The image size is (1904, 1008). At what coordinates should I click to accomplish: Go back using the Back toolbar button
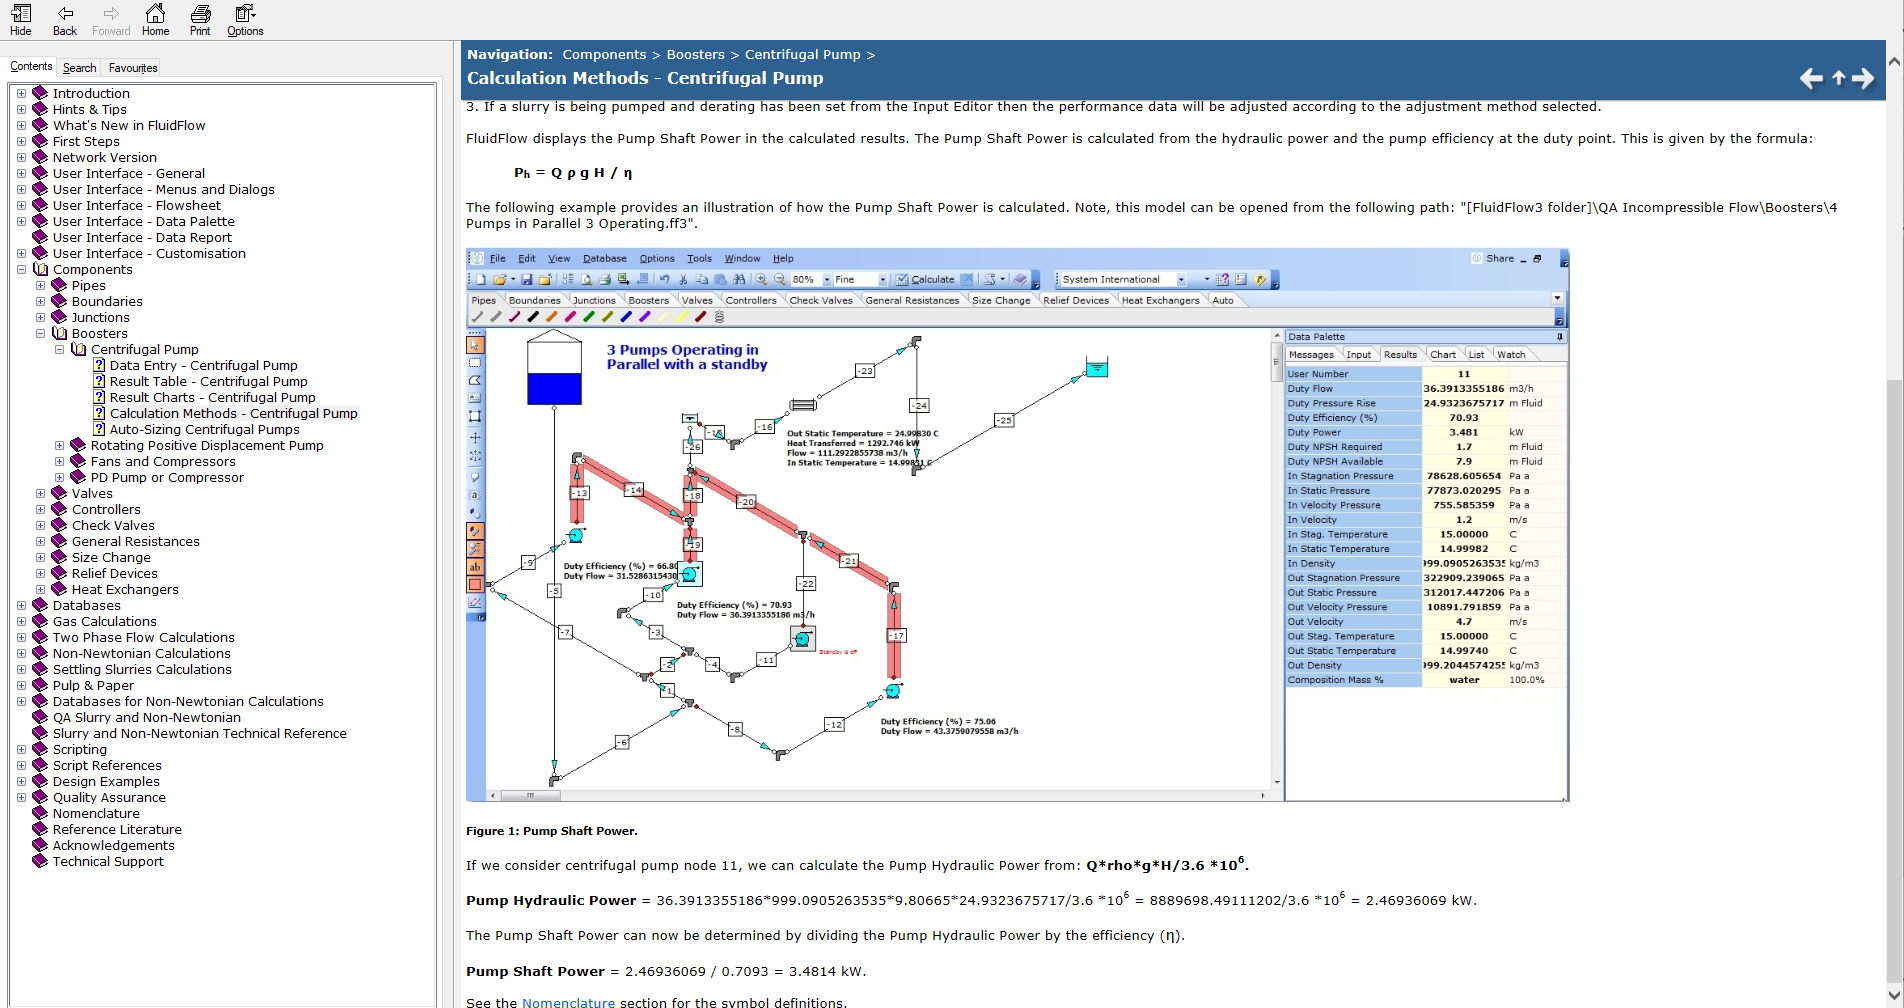pos(65,20)
